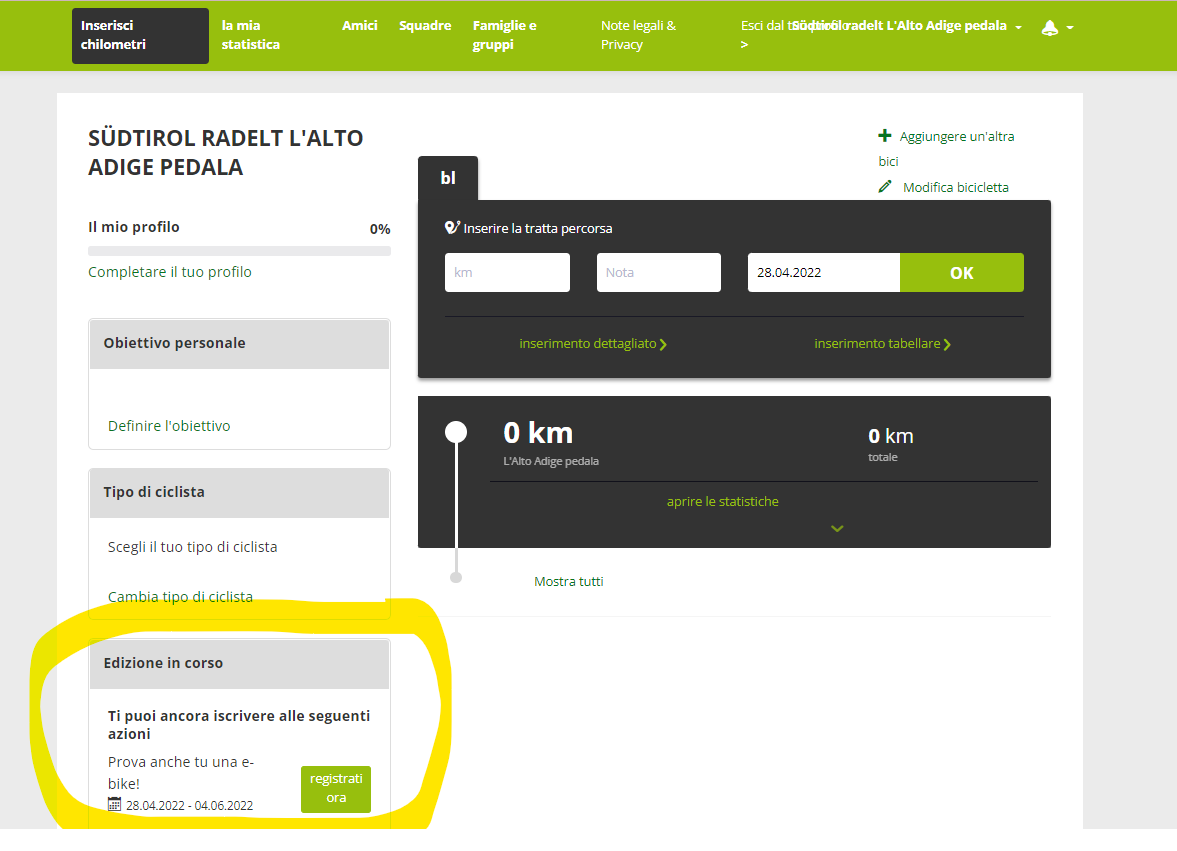This screenshot has width=1177, height=851.
Task: Focus the km input field
Action: (507, 272)
